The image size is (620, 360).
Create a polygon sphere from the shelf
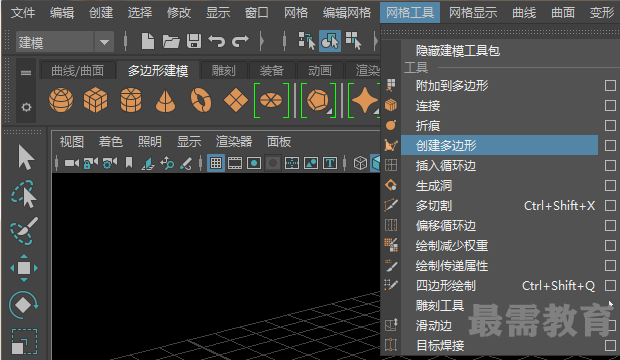pos(61,100)
